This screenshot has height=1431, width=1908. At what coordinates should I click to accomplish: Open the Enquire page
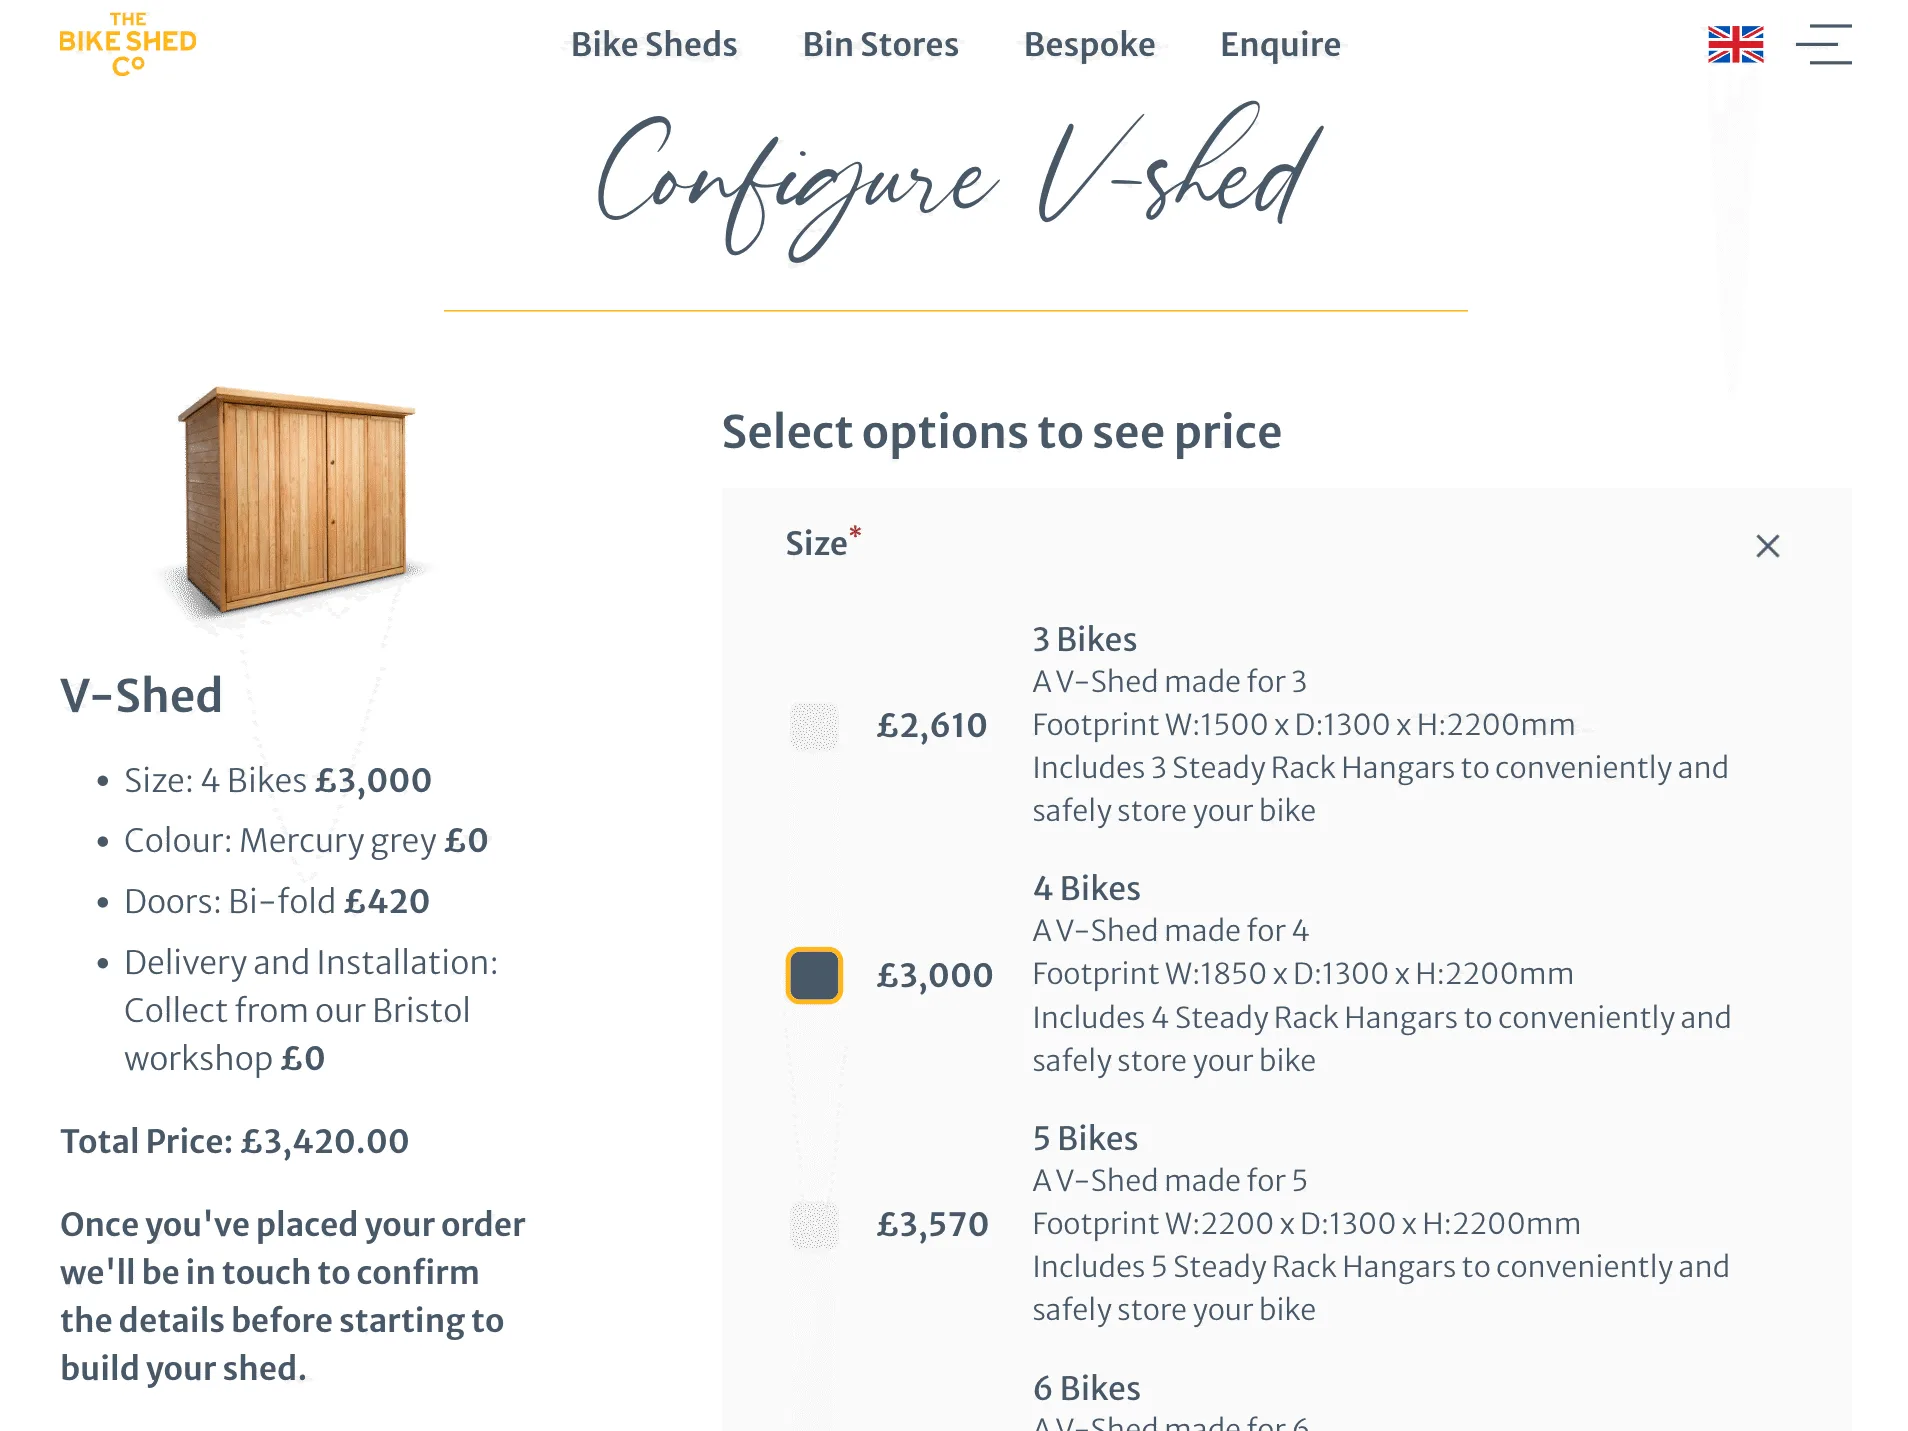pyautogui.click(x=1280, y=45)
